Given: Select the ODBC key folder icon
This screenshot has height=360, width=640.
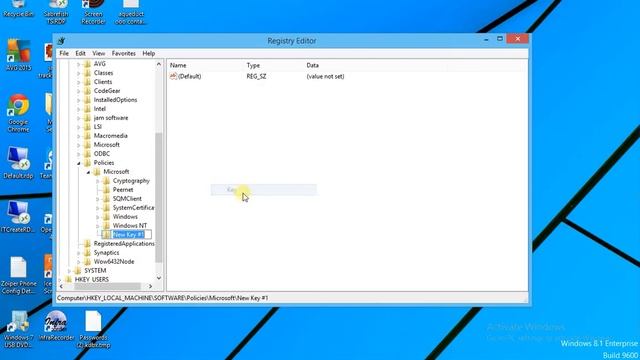Looking at the screenshot, I should point(87,153).
